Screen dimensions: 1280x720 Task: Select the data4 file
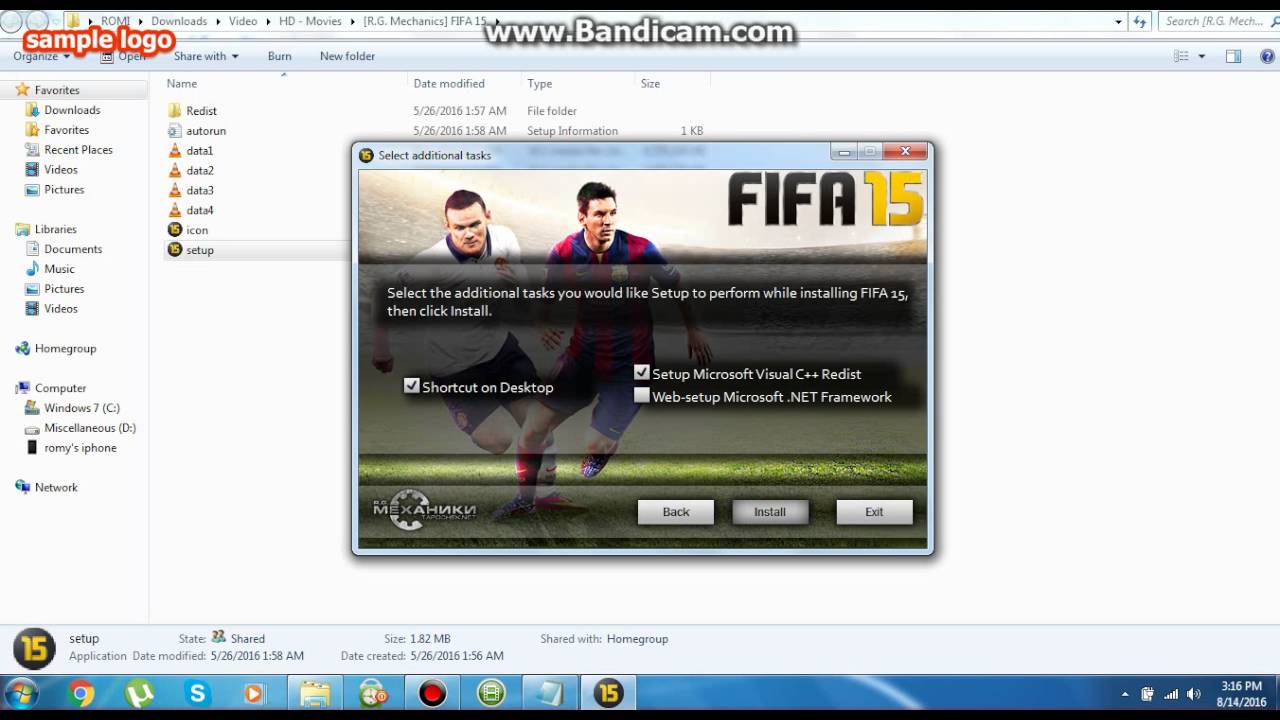coord(199,211)
